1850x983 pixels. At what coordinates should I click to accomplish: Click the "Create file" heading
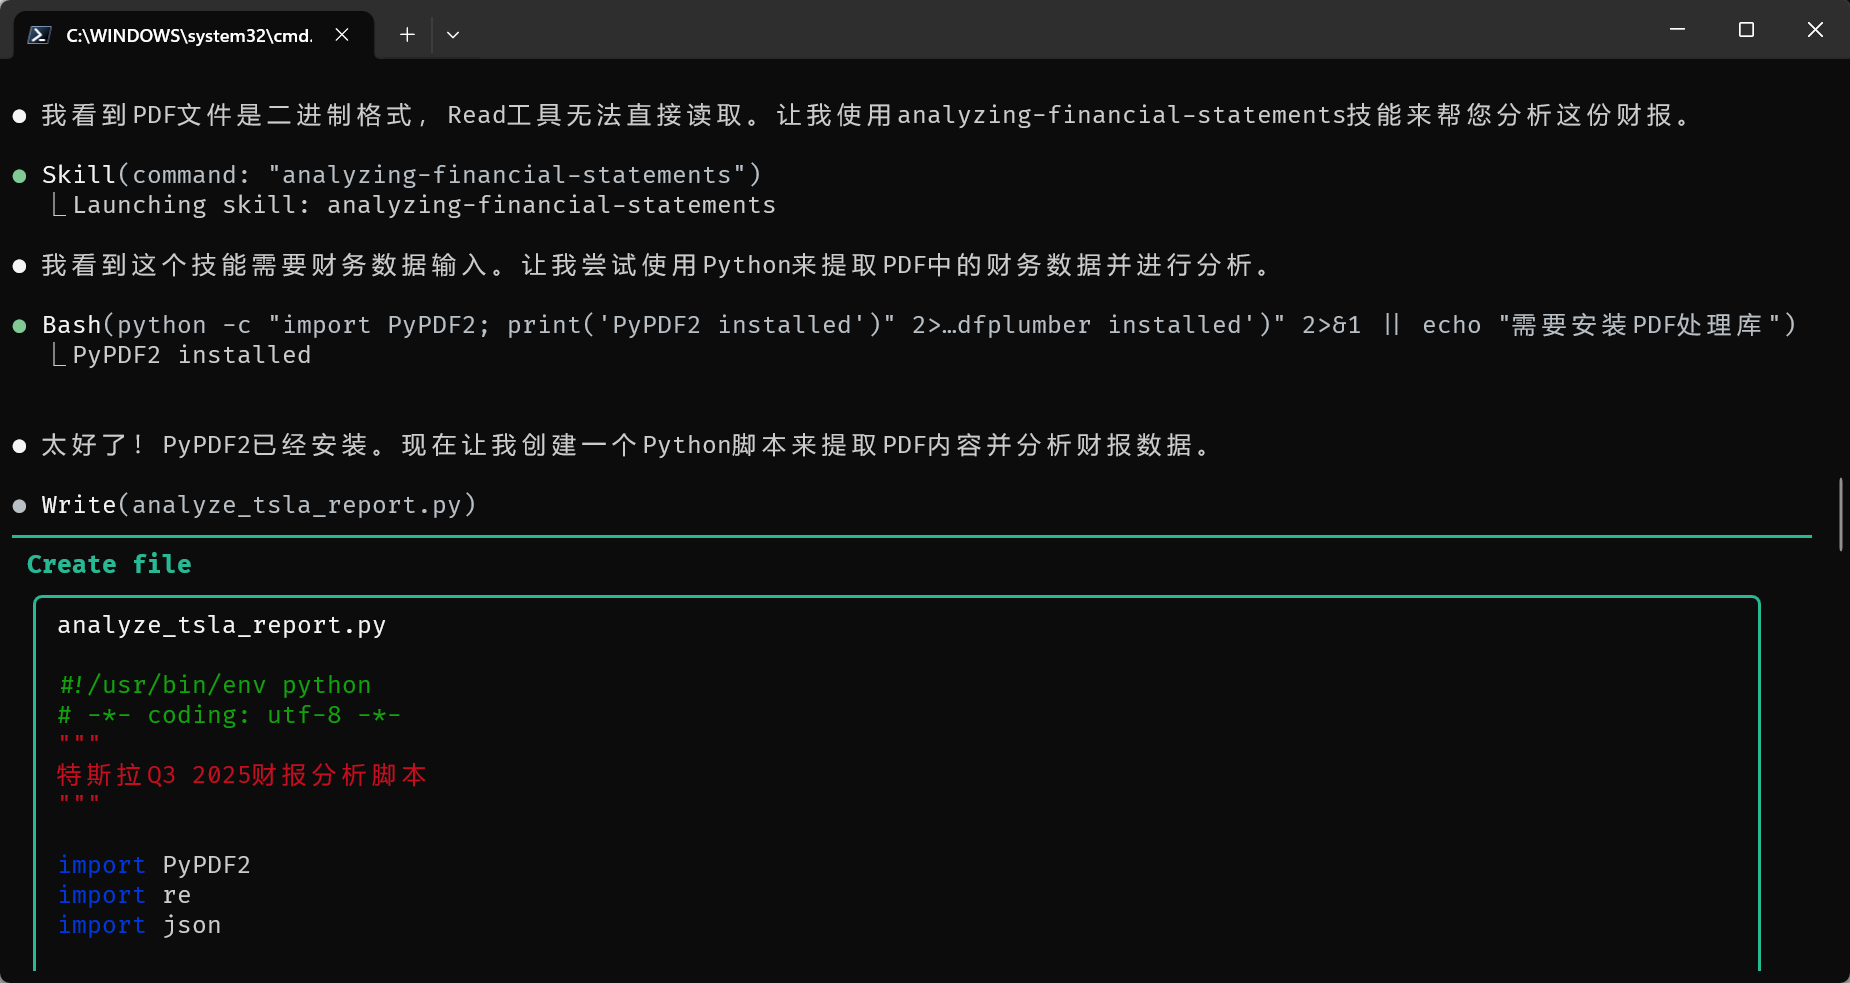pos(109,565)
